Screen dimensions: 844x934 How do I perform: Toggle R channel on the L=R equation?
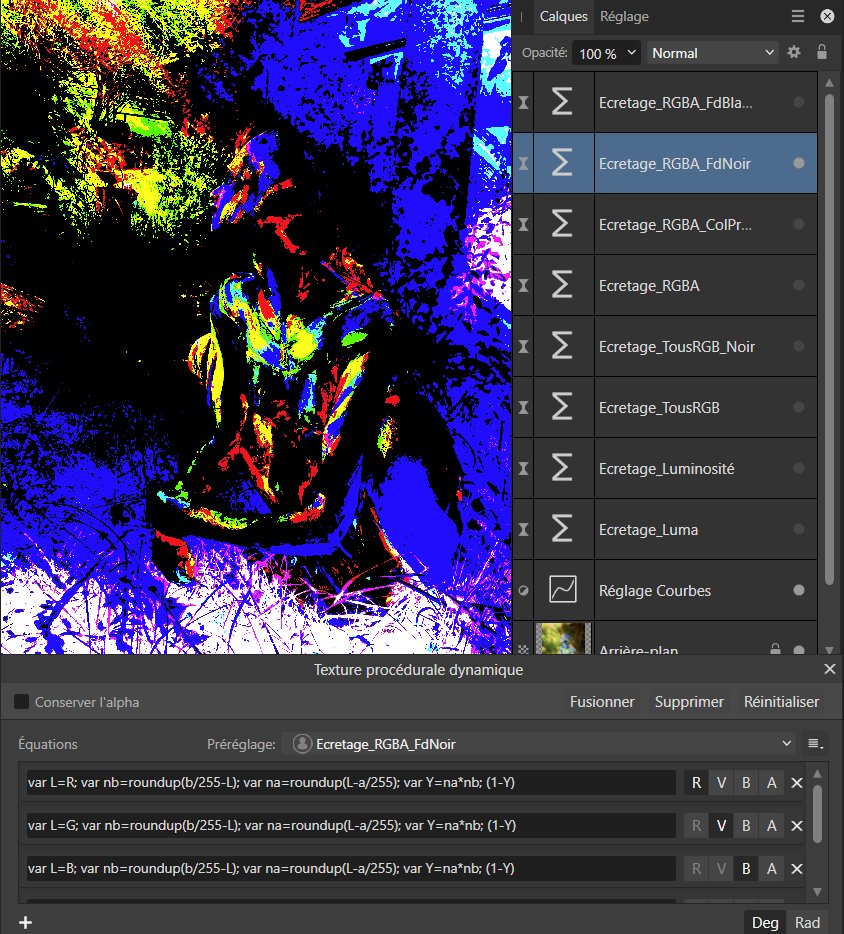coord(696,783)
